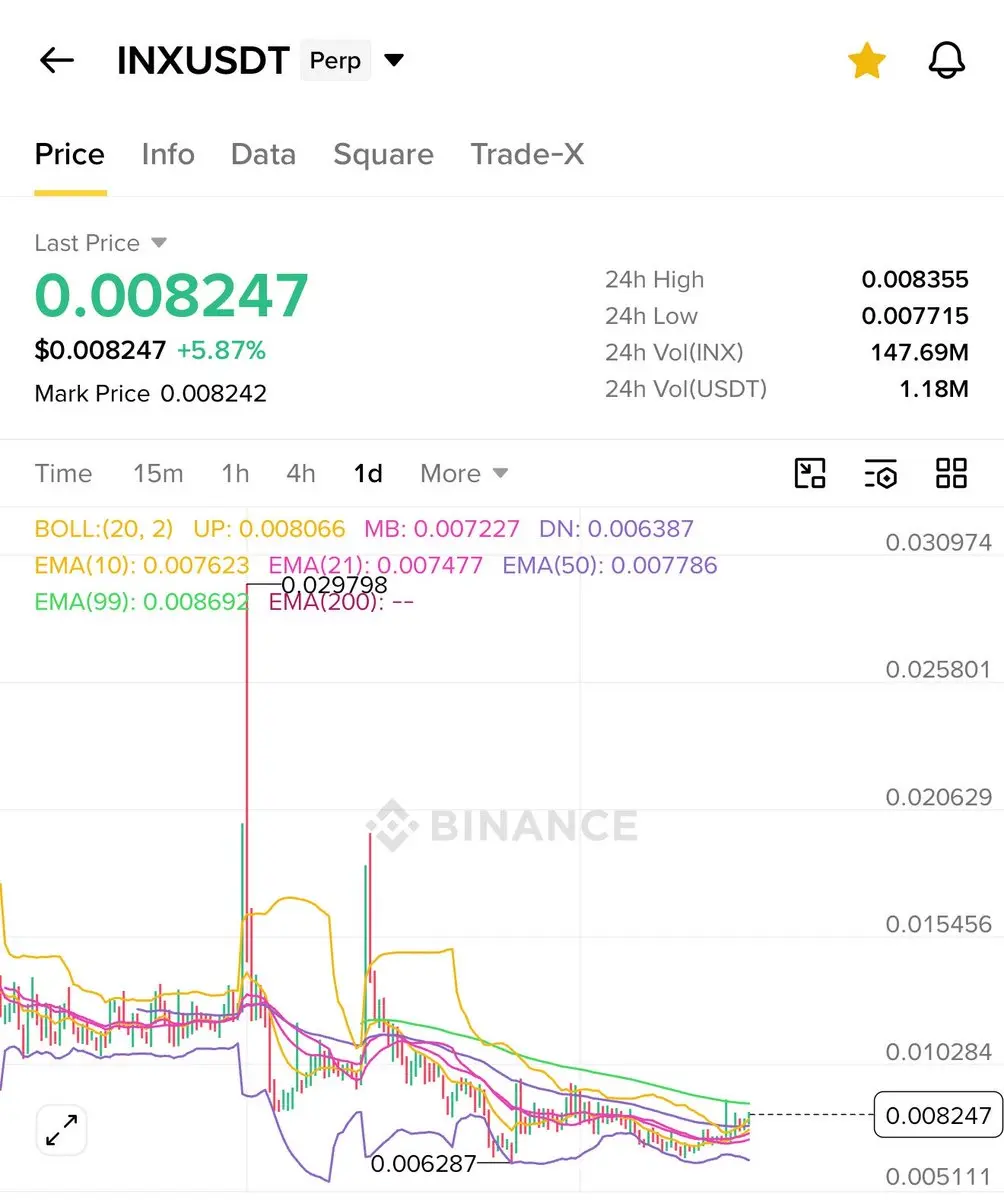1004x1200 pixels.
Task: Click the 0.010284 price axis label
Action: click(x=939, y=1052)
